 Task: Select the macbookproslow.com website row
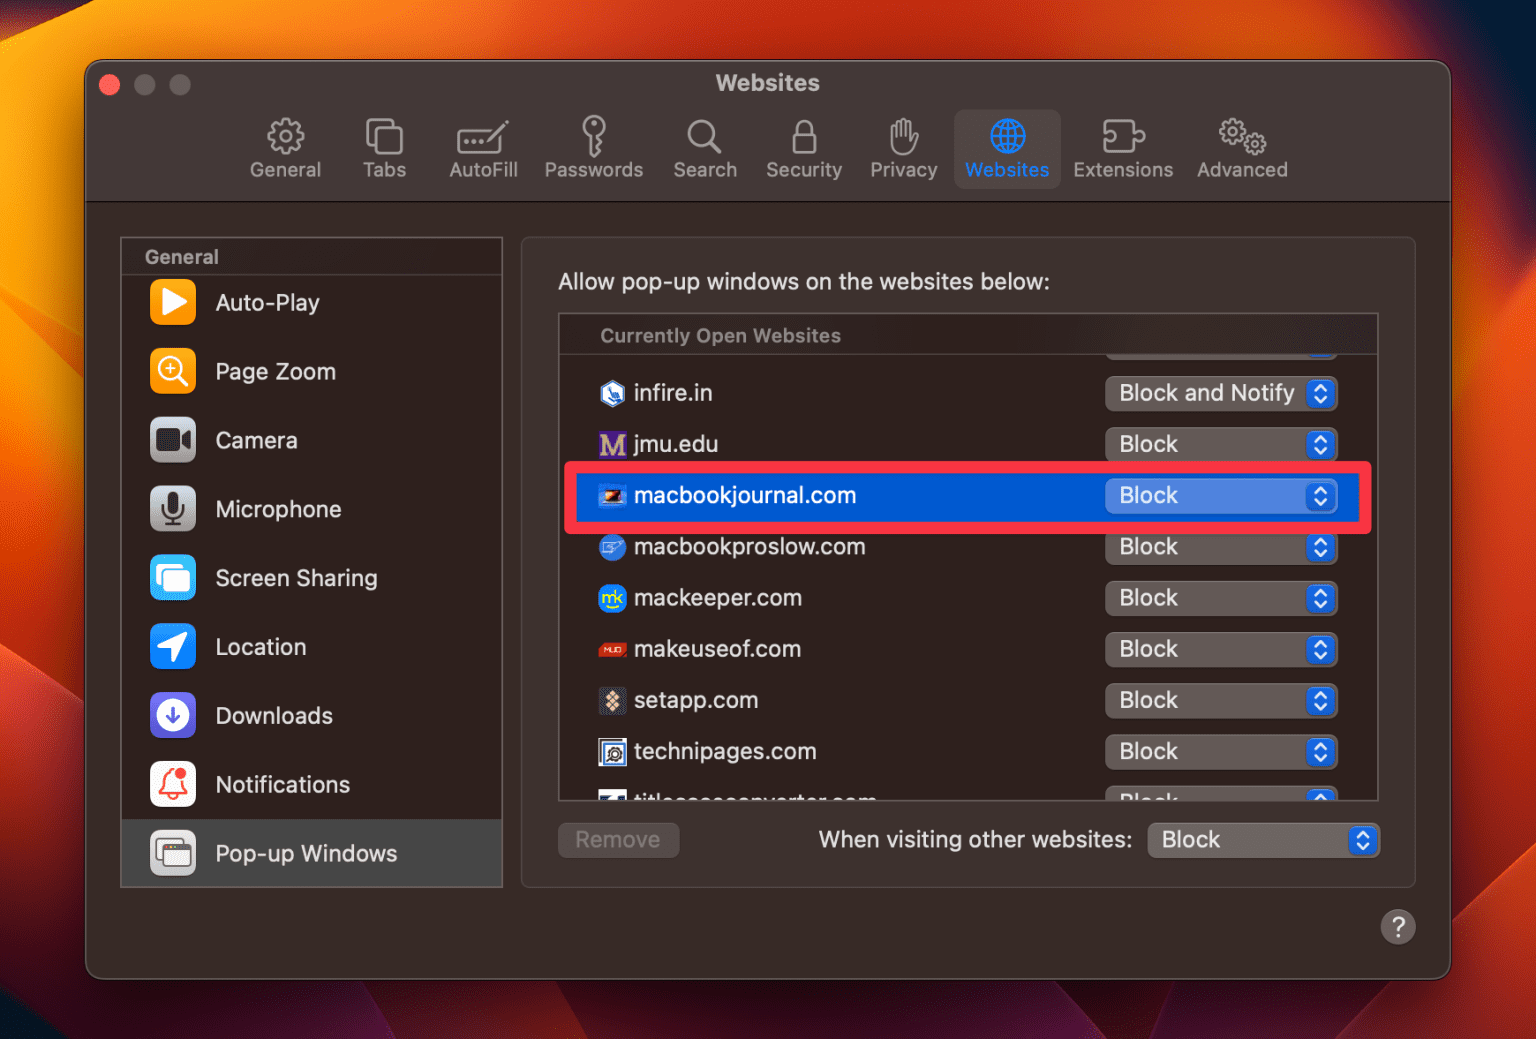click(749, 547)
